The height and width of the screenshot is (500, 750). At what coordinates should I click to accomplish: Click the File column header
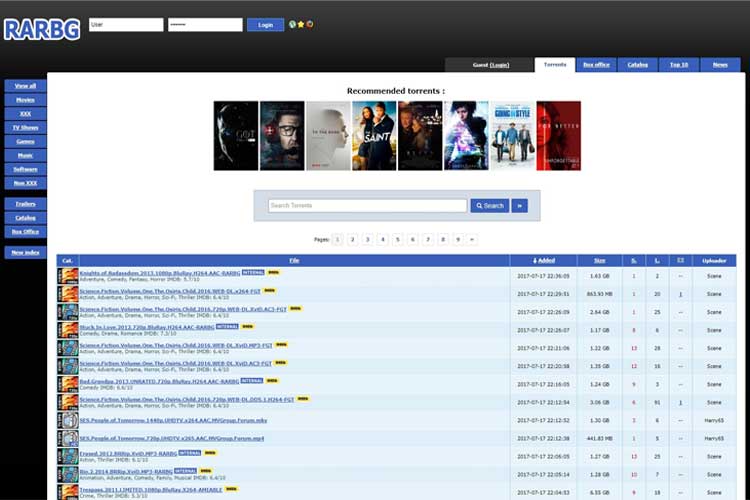pos(294,261)
